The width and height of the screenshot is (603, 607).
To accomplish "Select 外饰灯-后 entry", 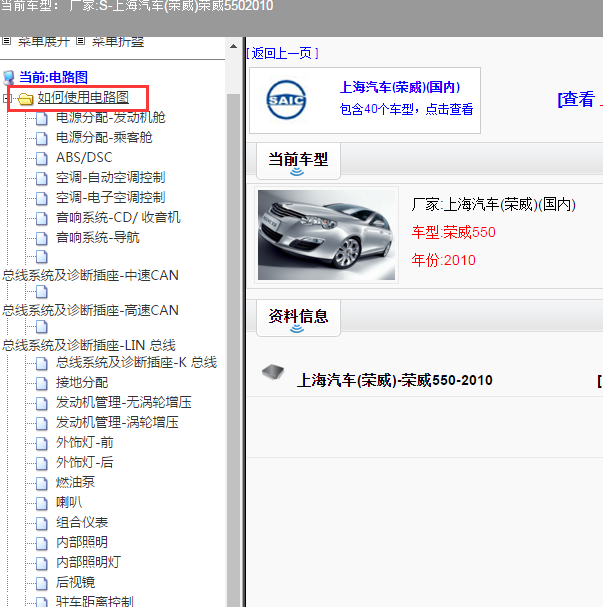I will click(85, 463).
